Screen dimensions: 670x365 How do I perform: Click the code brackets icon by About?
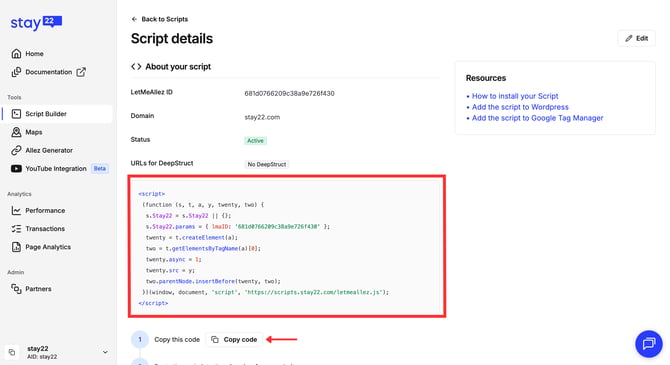[136, 67]
